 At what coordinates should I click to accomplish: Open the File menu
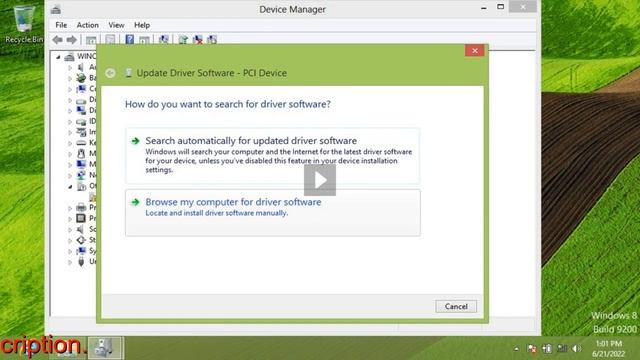pyautogui.click(x=61, y=25)
